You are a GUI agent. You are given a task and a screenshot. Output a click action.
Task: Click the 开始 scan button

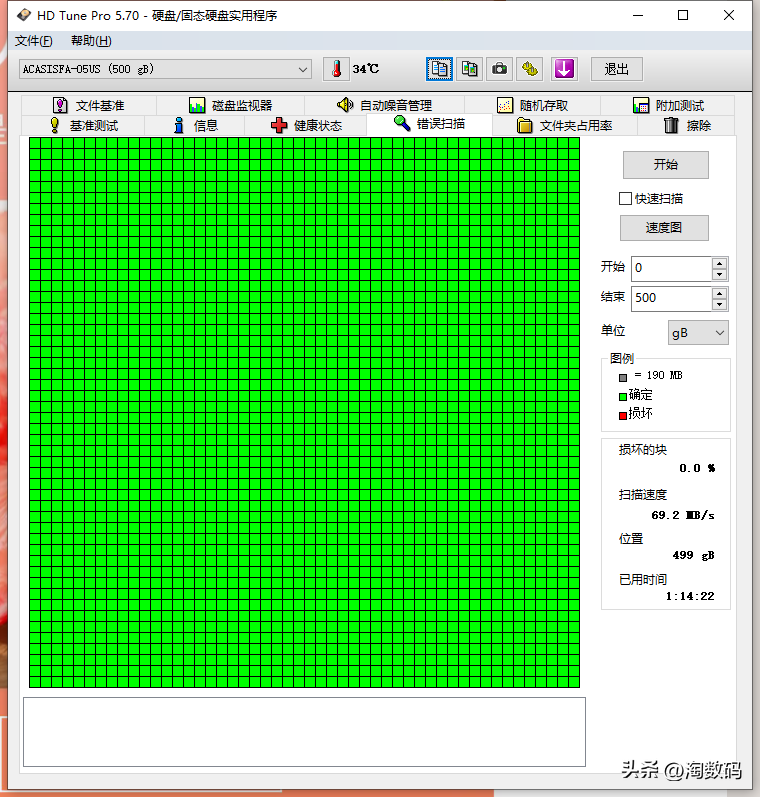[x=665, y=165]
